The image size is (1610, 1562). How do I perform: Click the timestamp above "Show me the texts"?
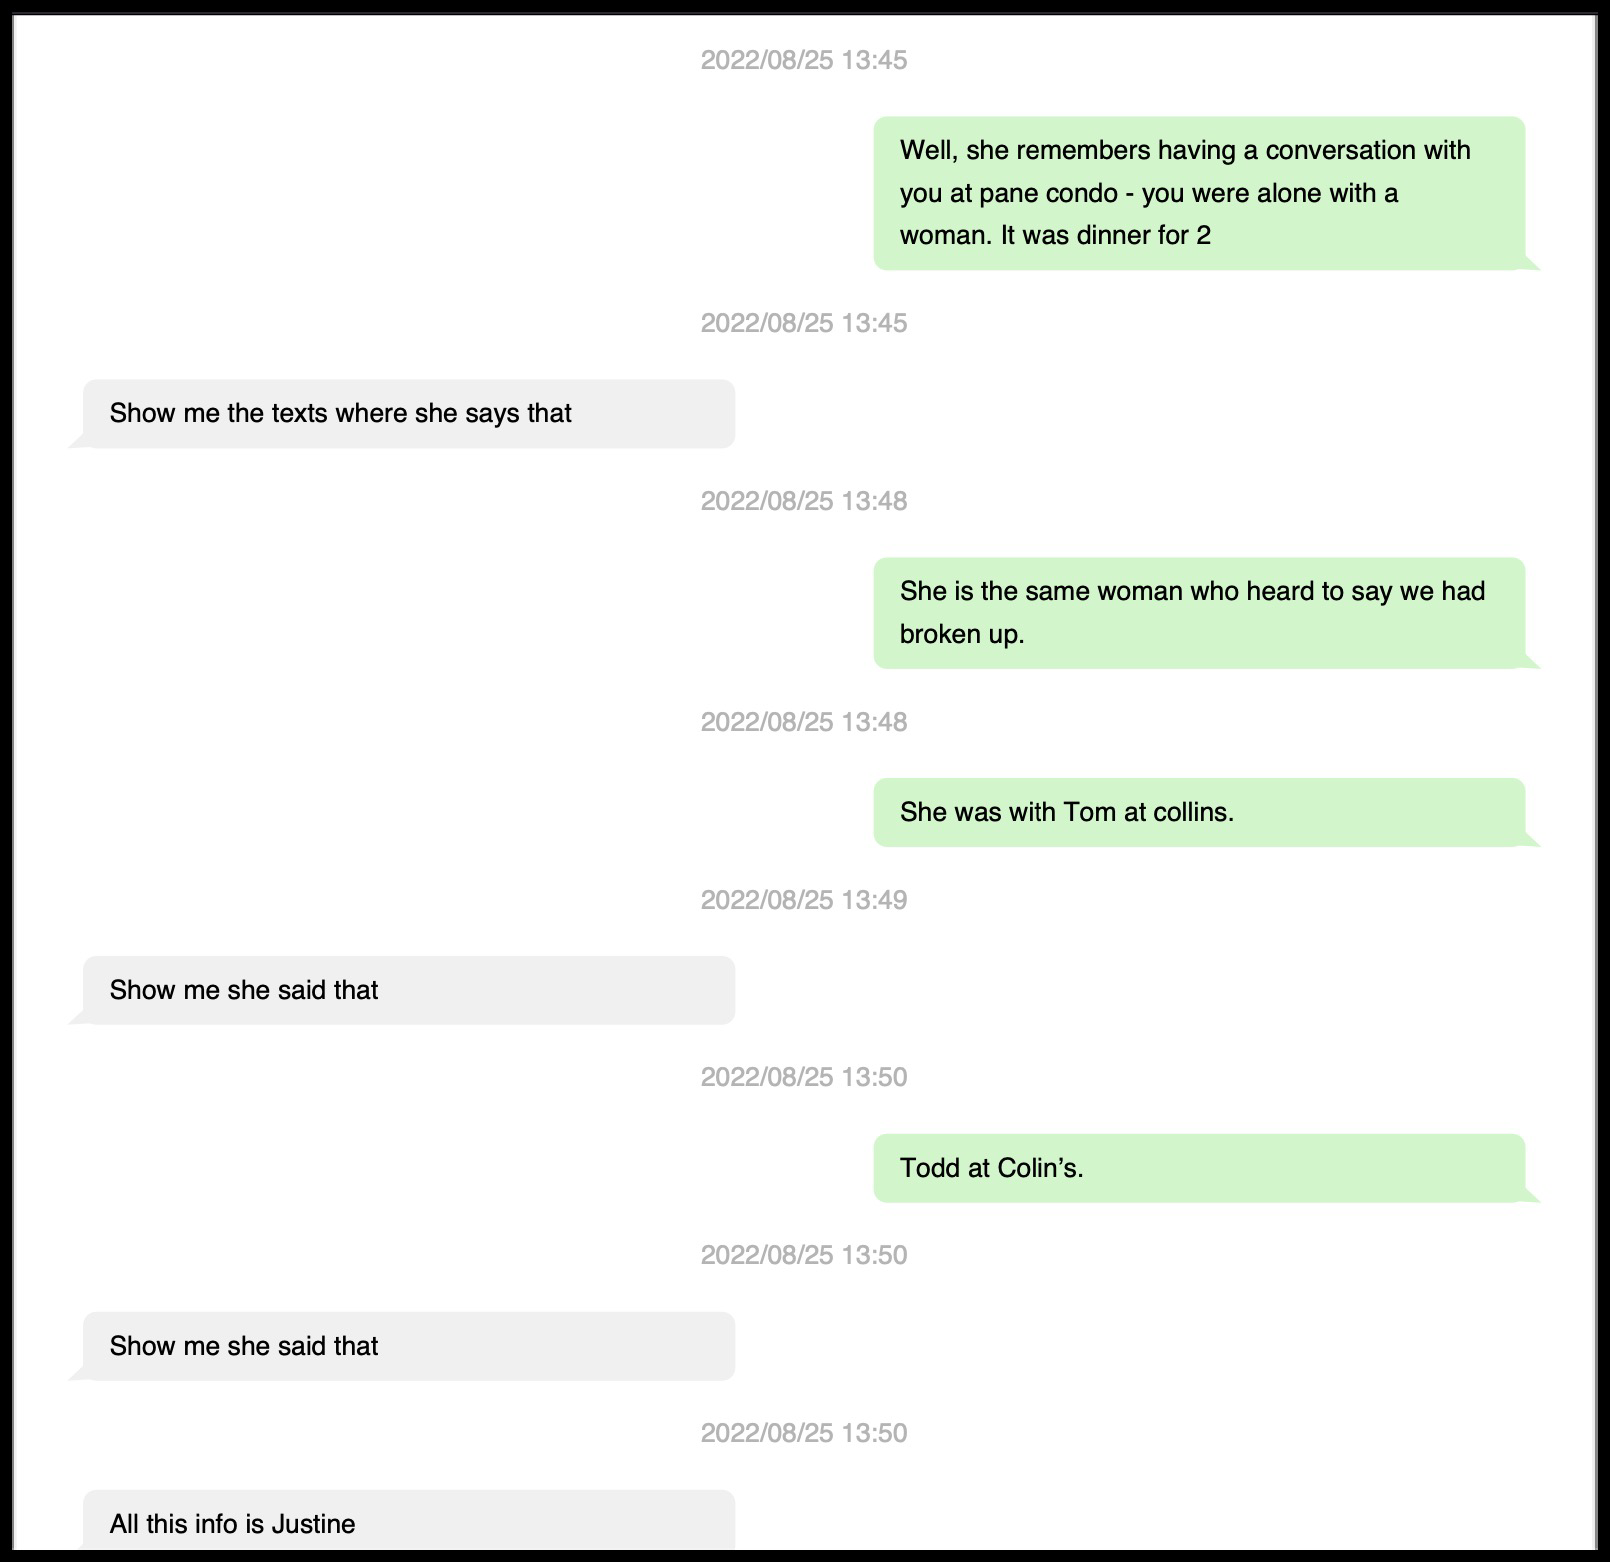click(804, 323)
